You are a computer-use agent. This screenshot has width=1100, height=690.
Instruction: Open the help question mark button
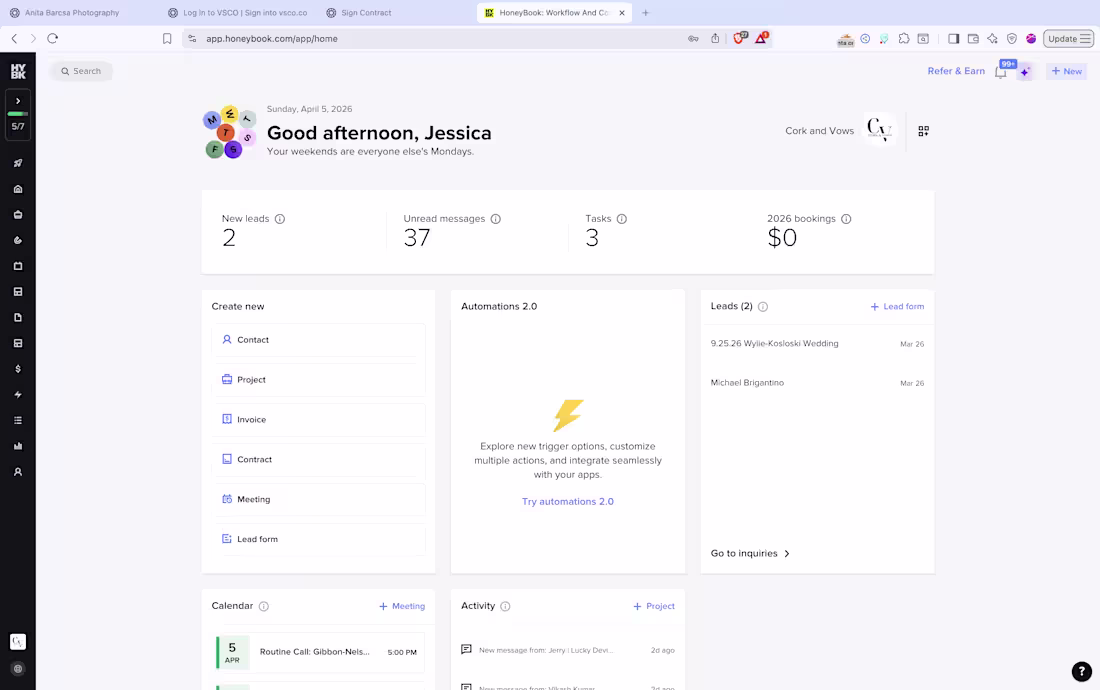tap(1082, 671)
